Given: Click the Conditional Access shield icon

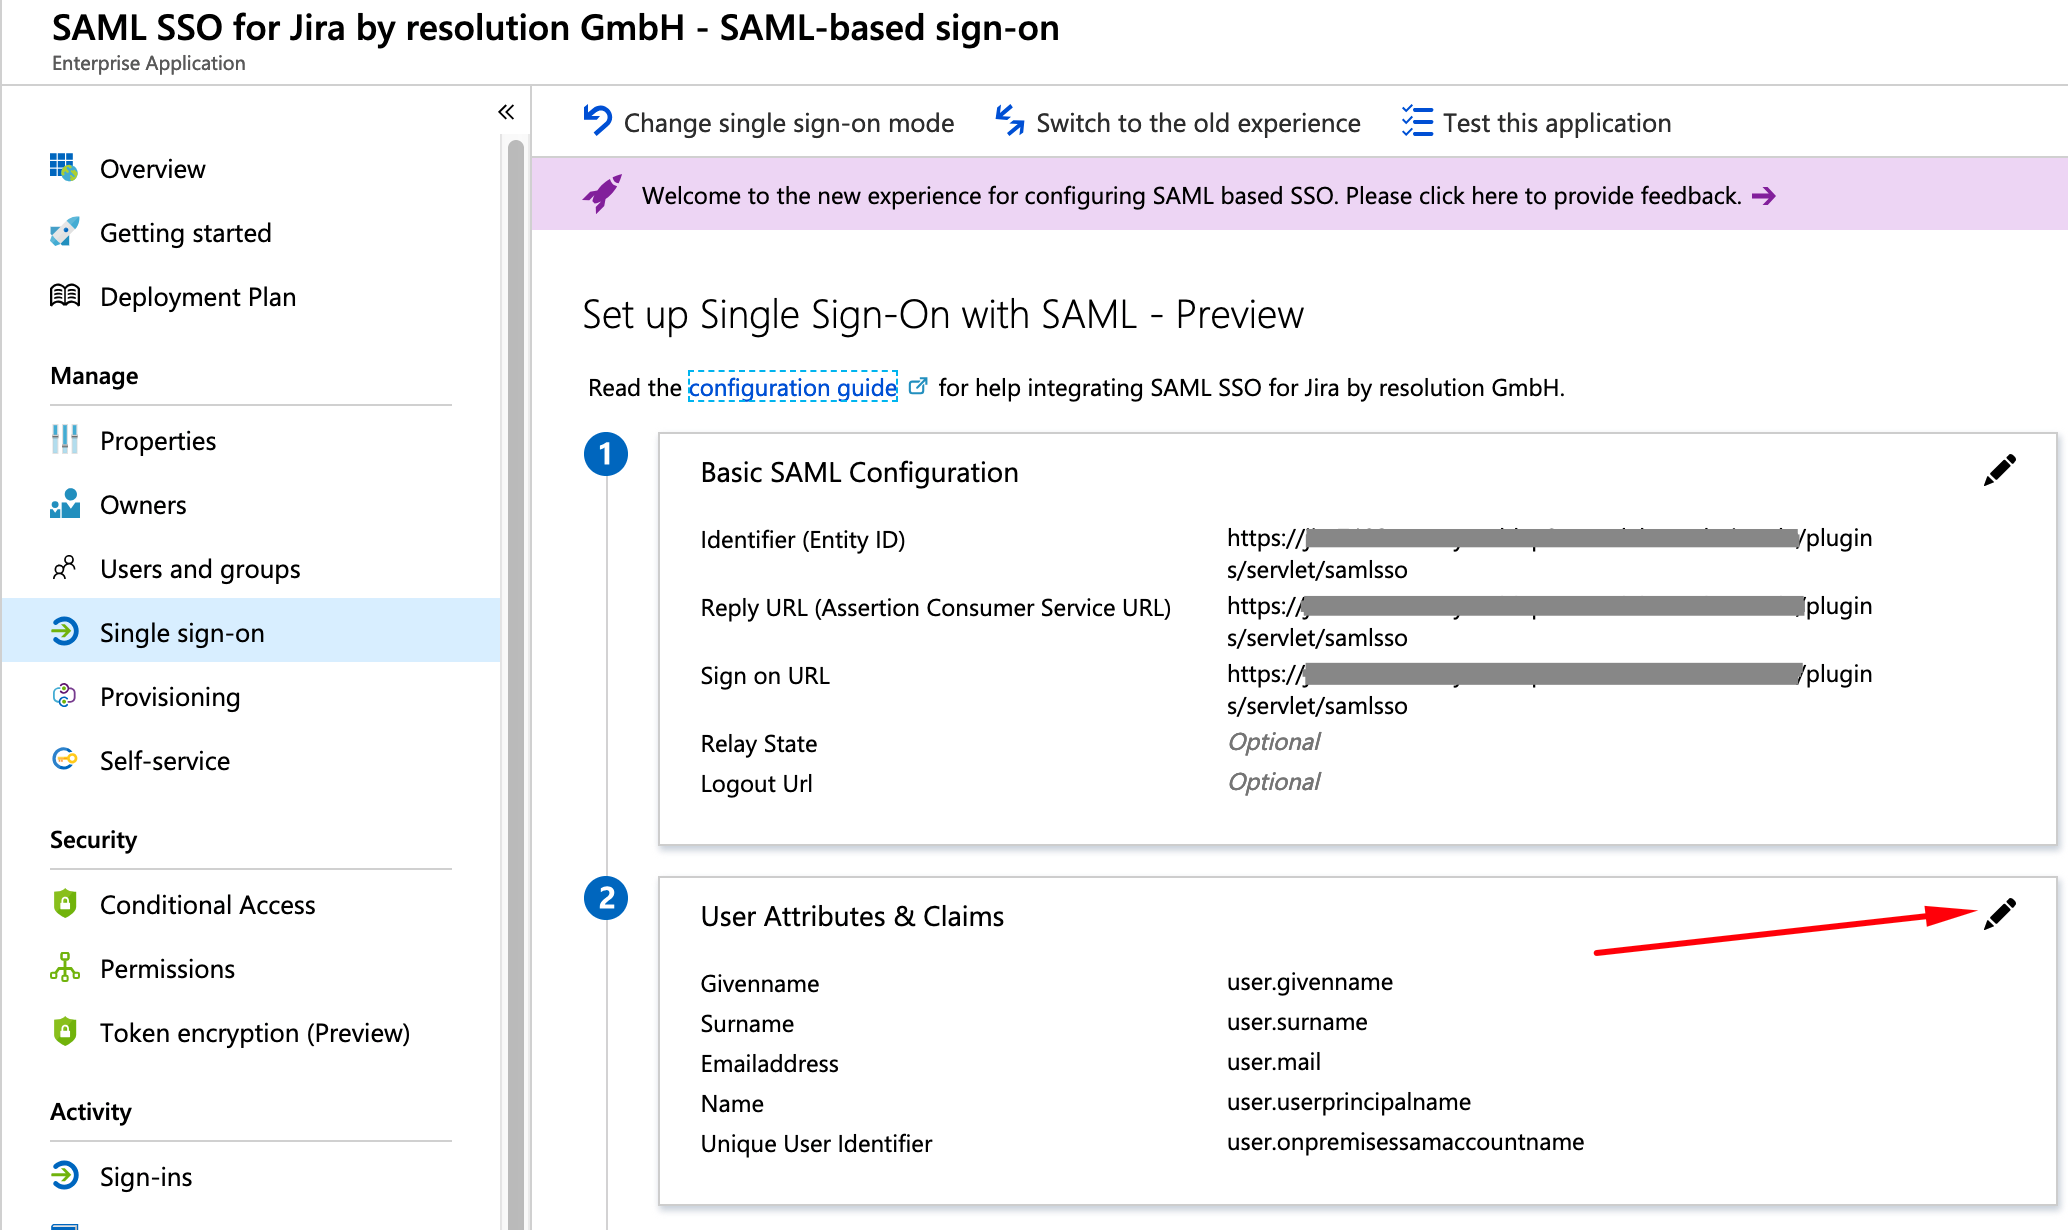Looking at the screenshot, I should pos(65,903).
